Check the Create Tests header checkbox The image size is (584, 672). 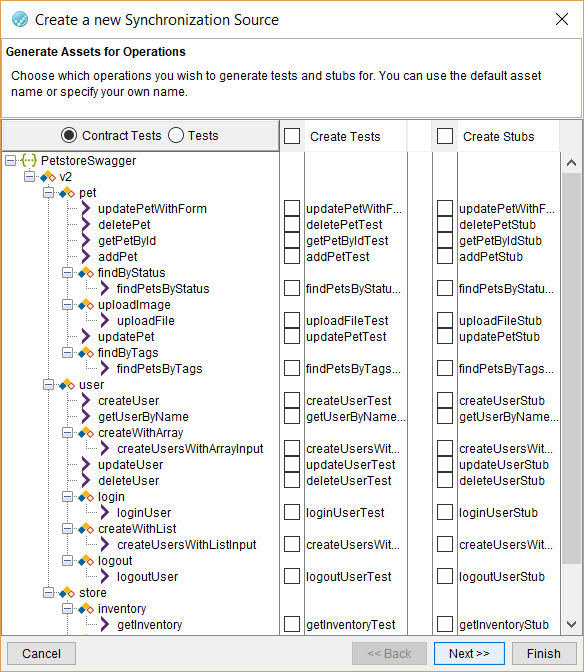292,136
